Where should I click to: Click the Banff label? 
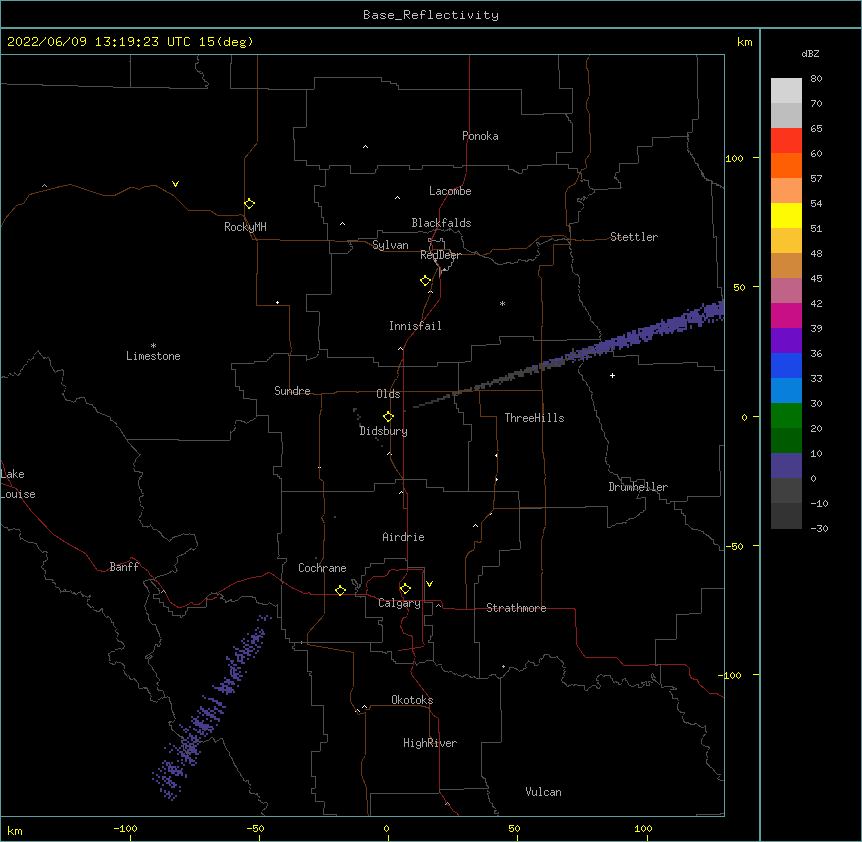coord(124,567)
